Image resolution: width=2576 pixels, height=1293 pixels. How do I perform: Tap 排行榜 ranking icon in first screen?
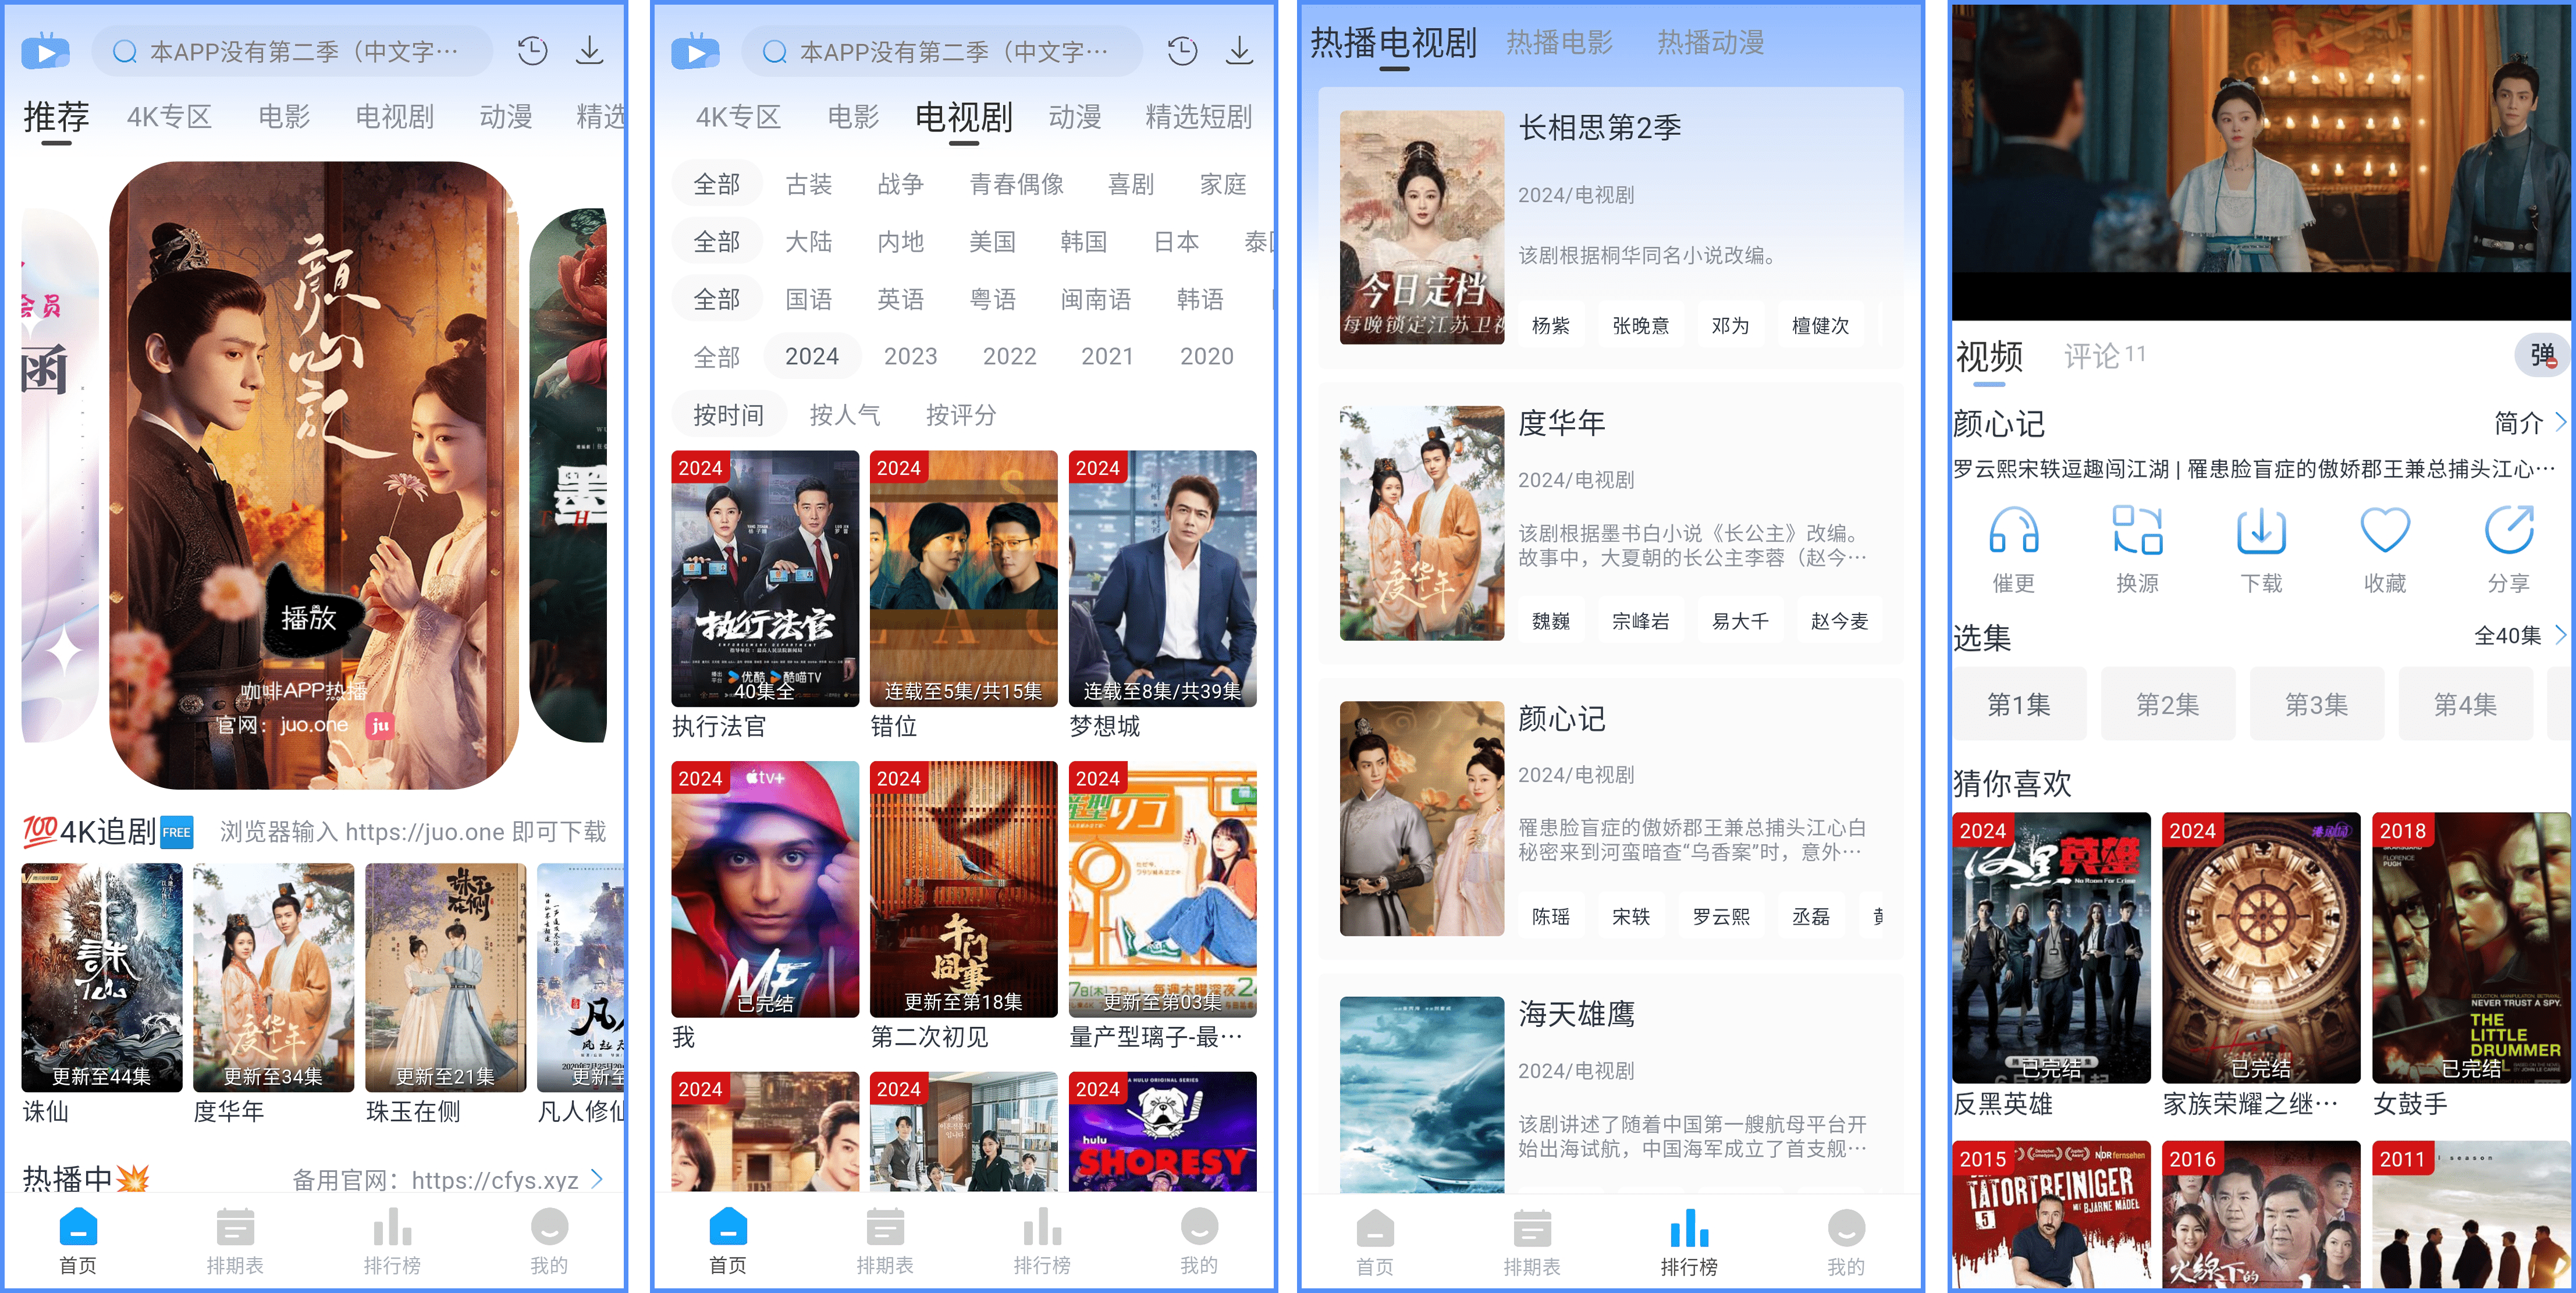(x=392, y=1226)
